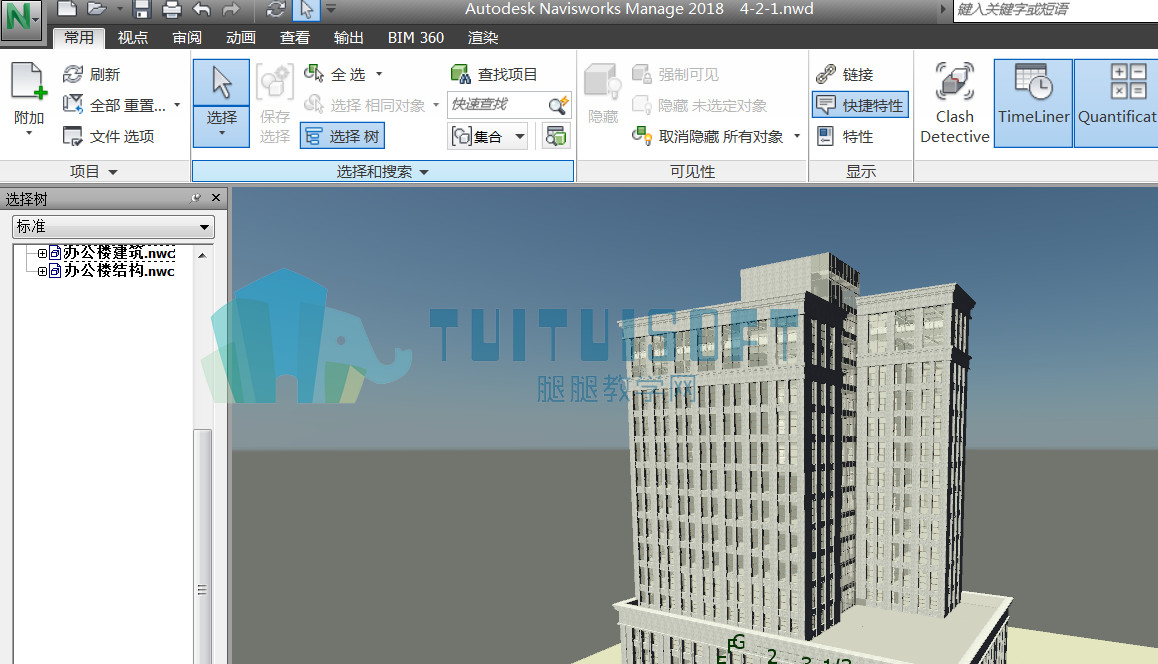Click 取消隐藏 所有对象 button
The image size is (1158, 664).
[708, 137]
